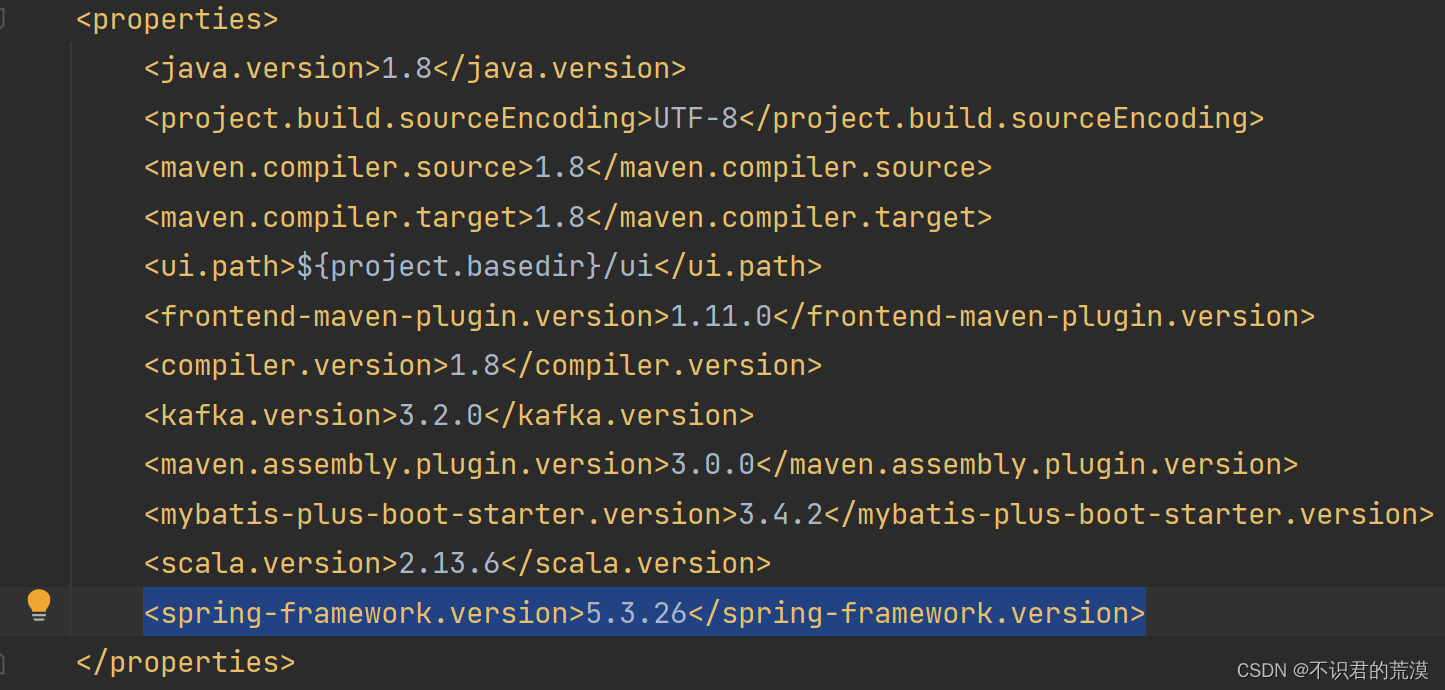Click the maven.compiler.target property line
Screen dimensions: 1445x690
[x=568, y=217]
